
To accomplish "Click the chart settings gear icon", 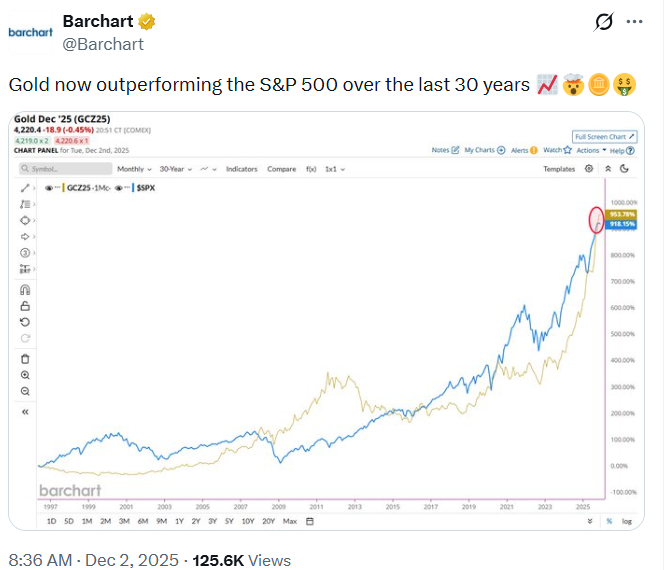I will [x=588, y=169].
